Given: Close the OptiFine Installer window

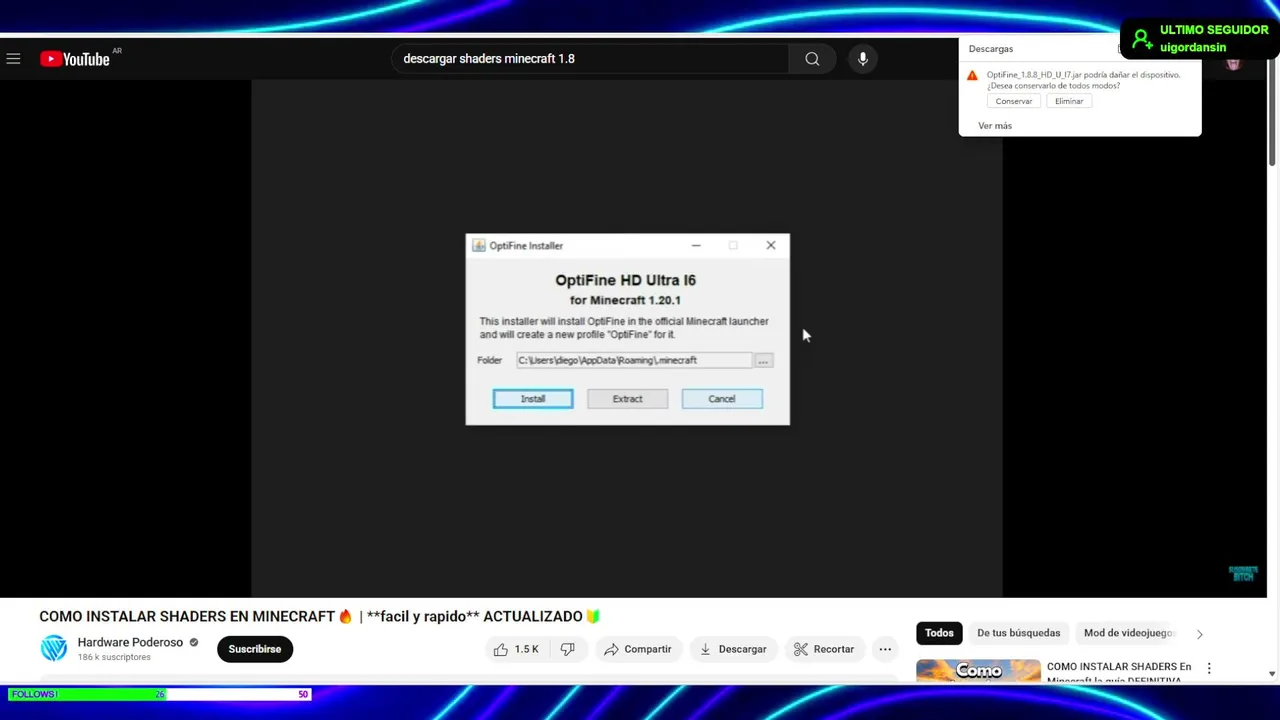Looking at the screenshot, I should (771, 245).
